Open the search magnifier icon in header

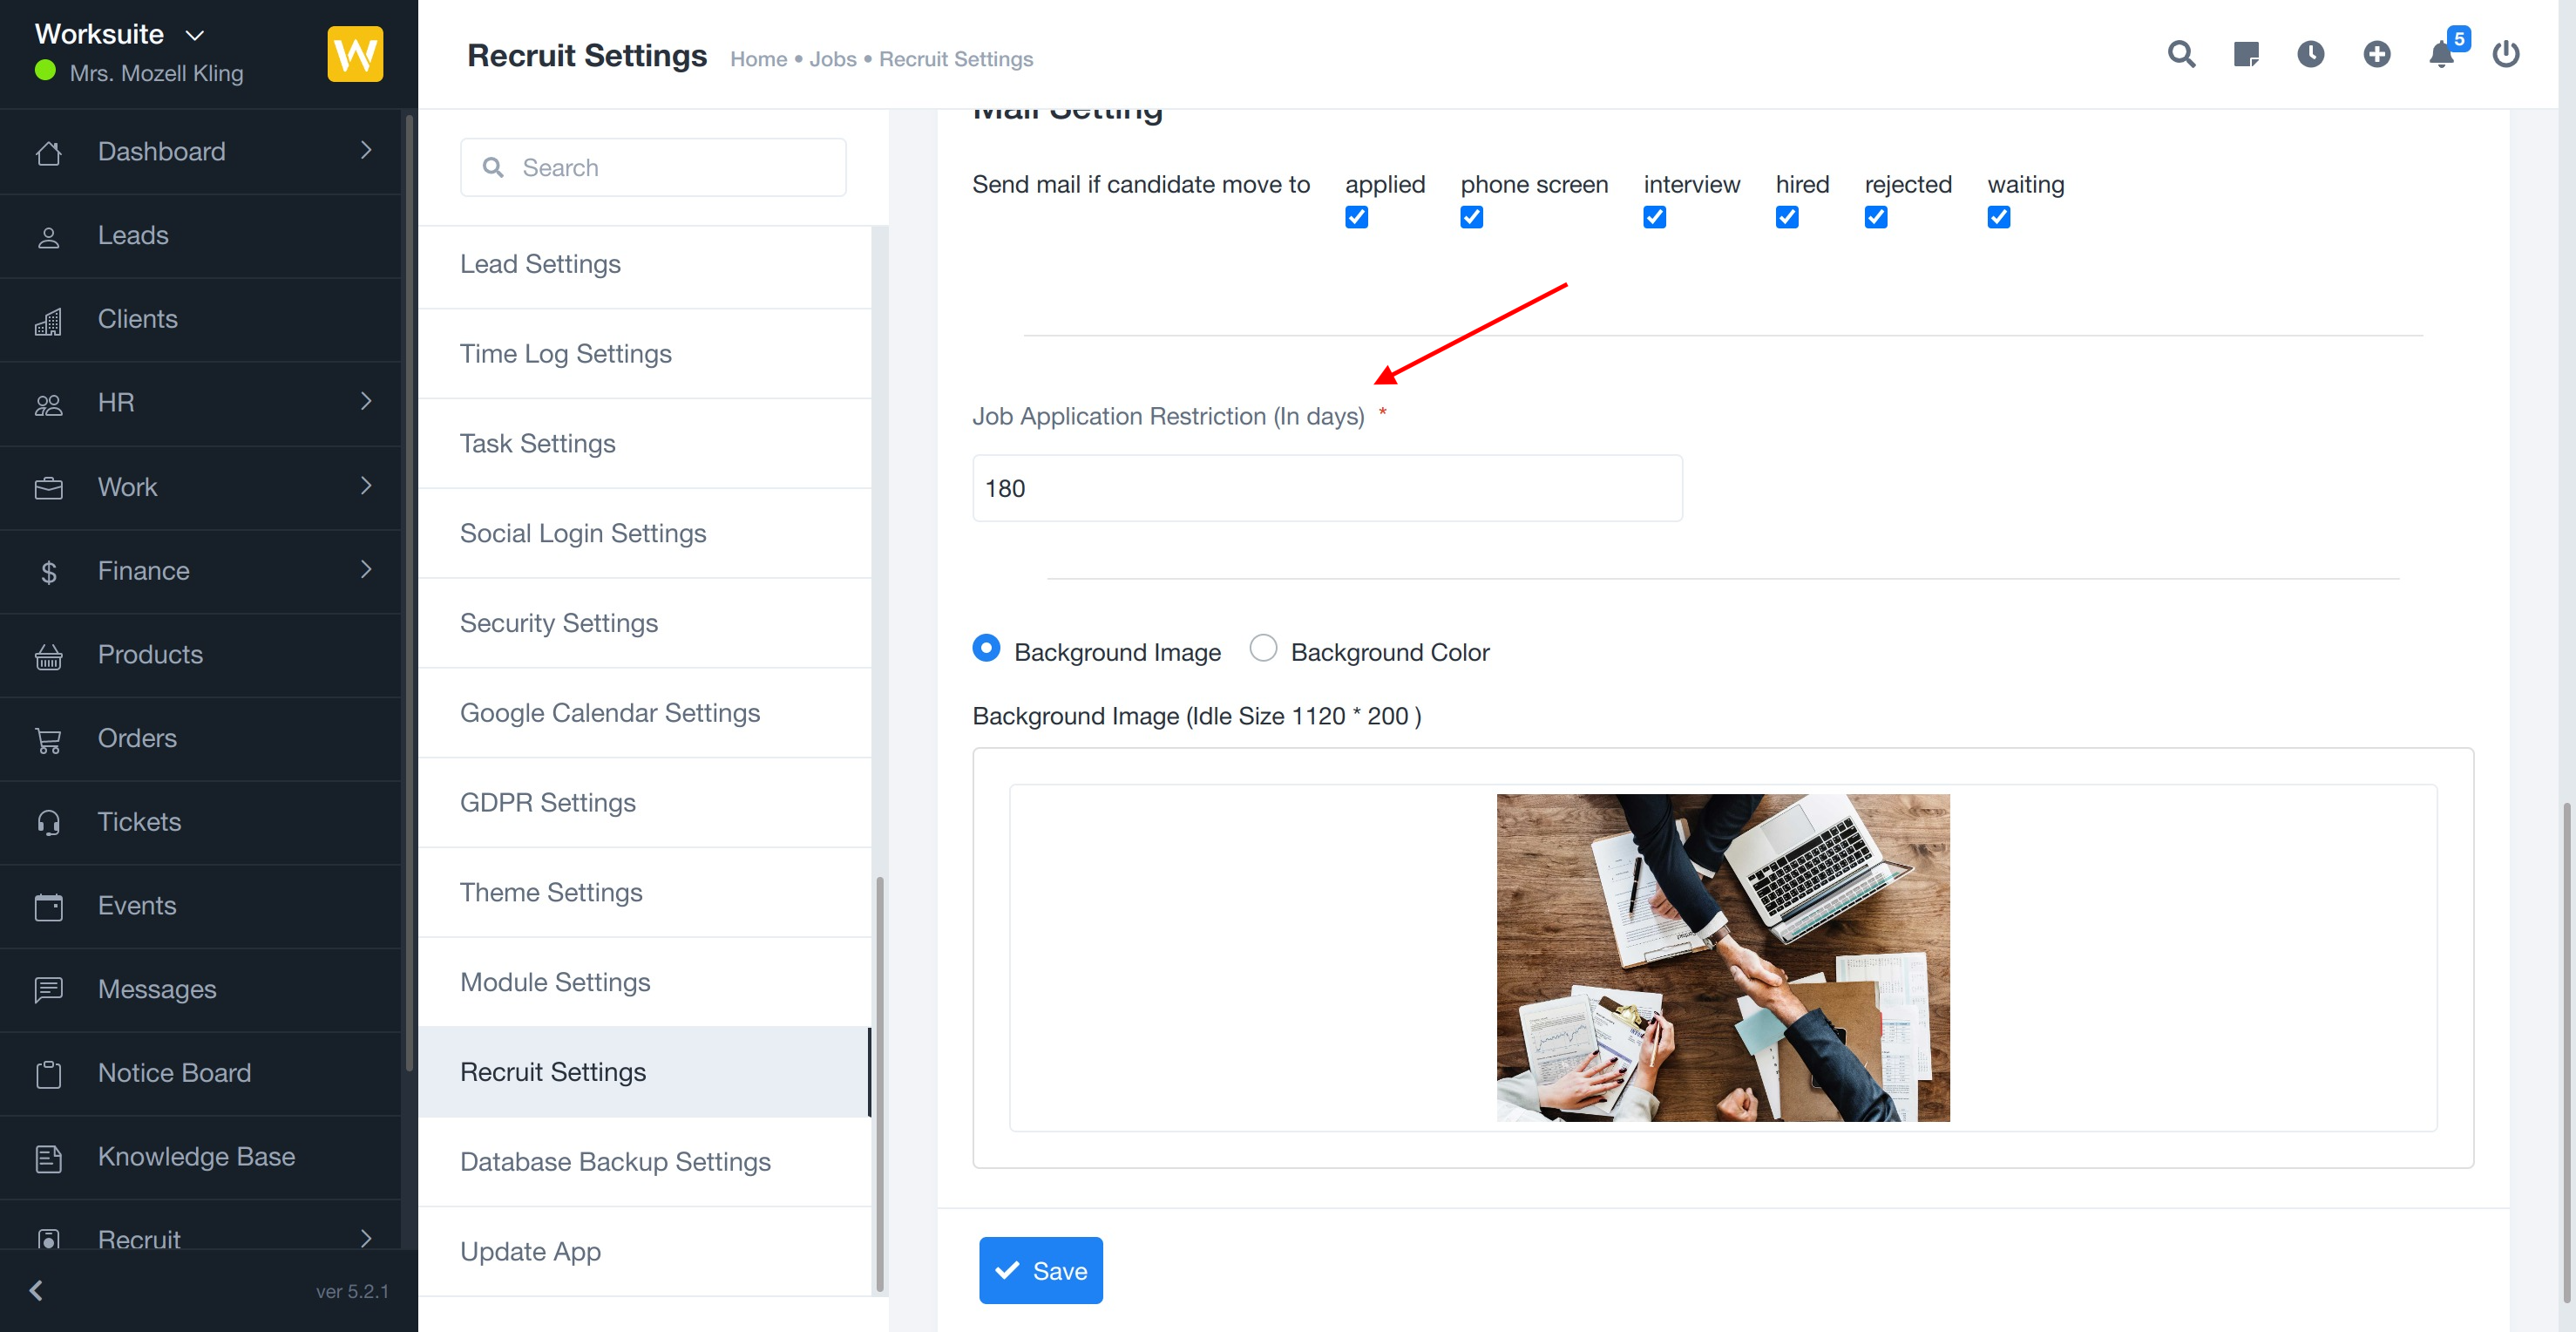click(x=2181, y=54)
